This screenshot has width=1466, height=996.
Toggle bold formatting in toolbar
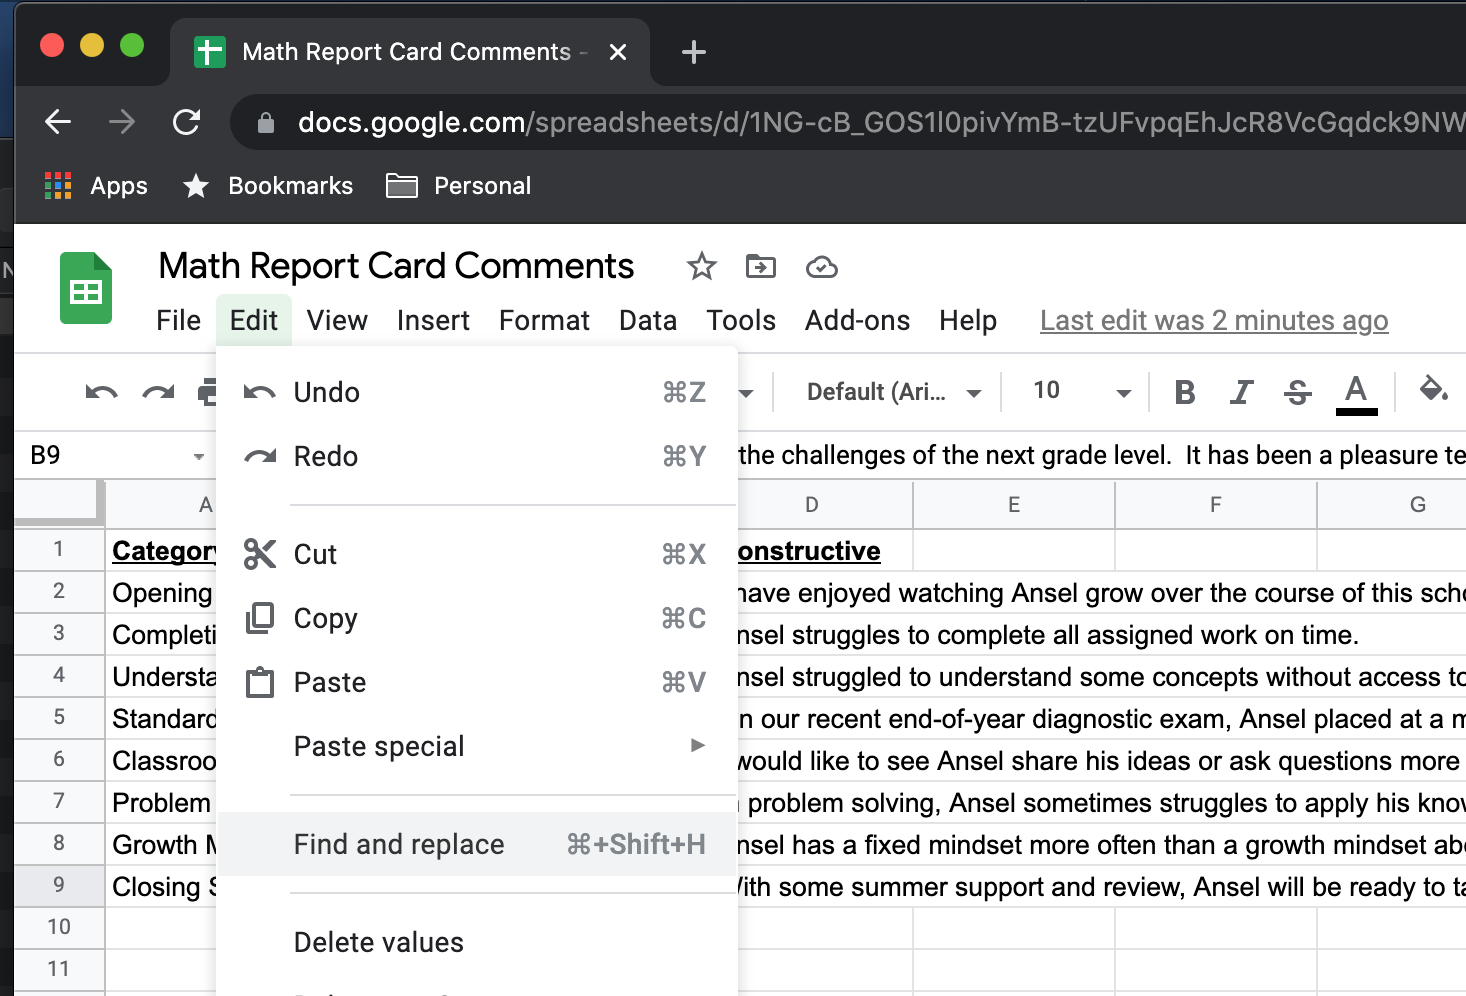tap(1185, 392)
